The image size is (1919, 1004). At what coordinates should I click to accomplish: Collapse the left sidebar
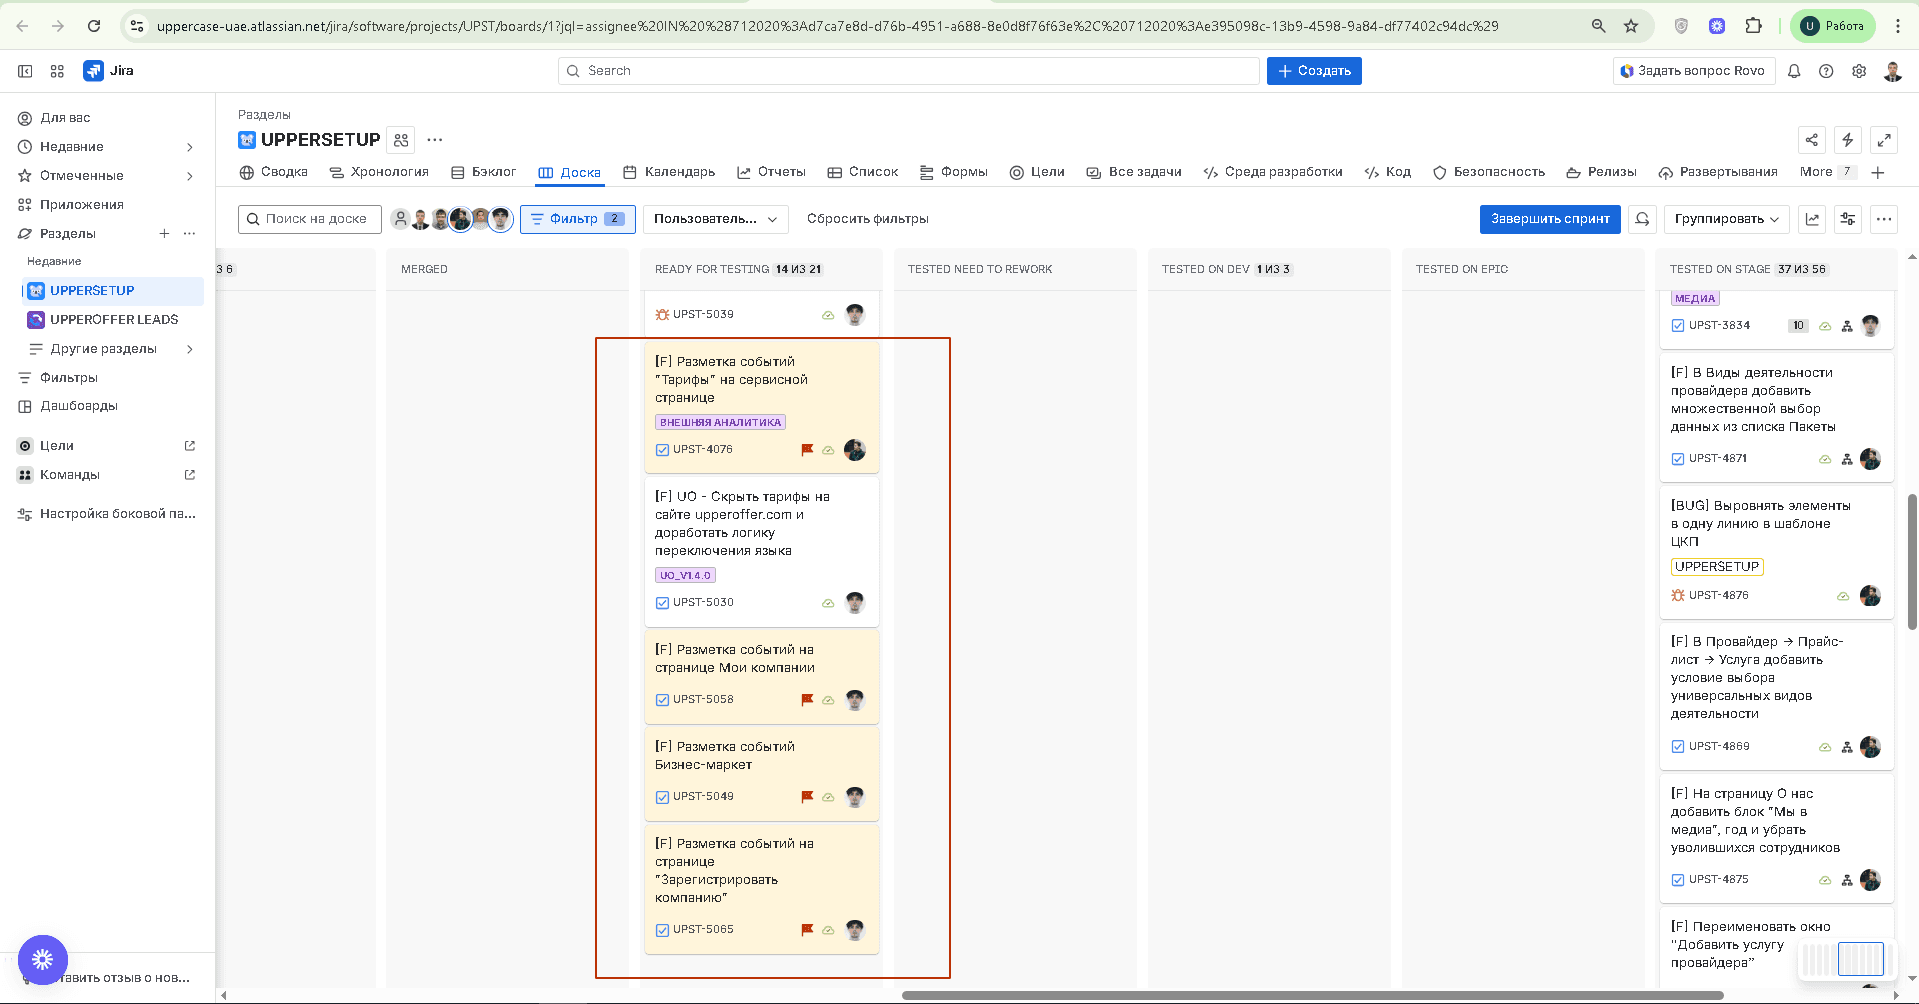[x=25, y=71]
